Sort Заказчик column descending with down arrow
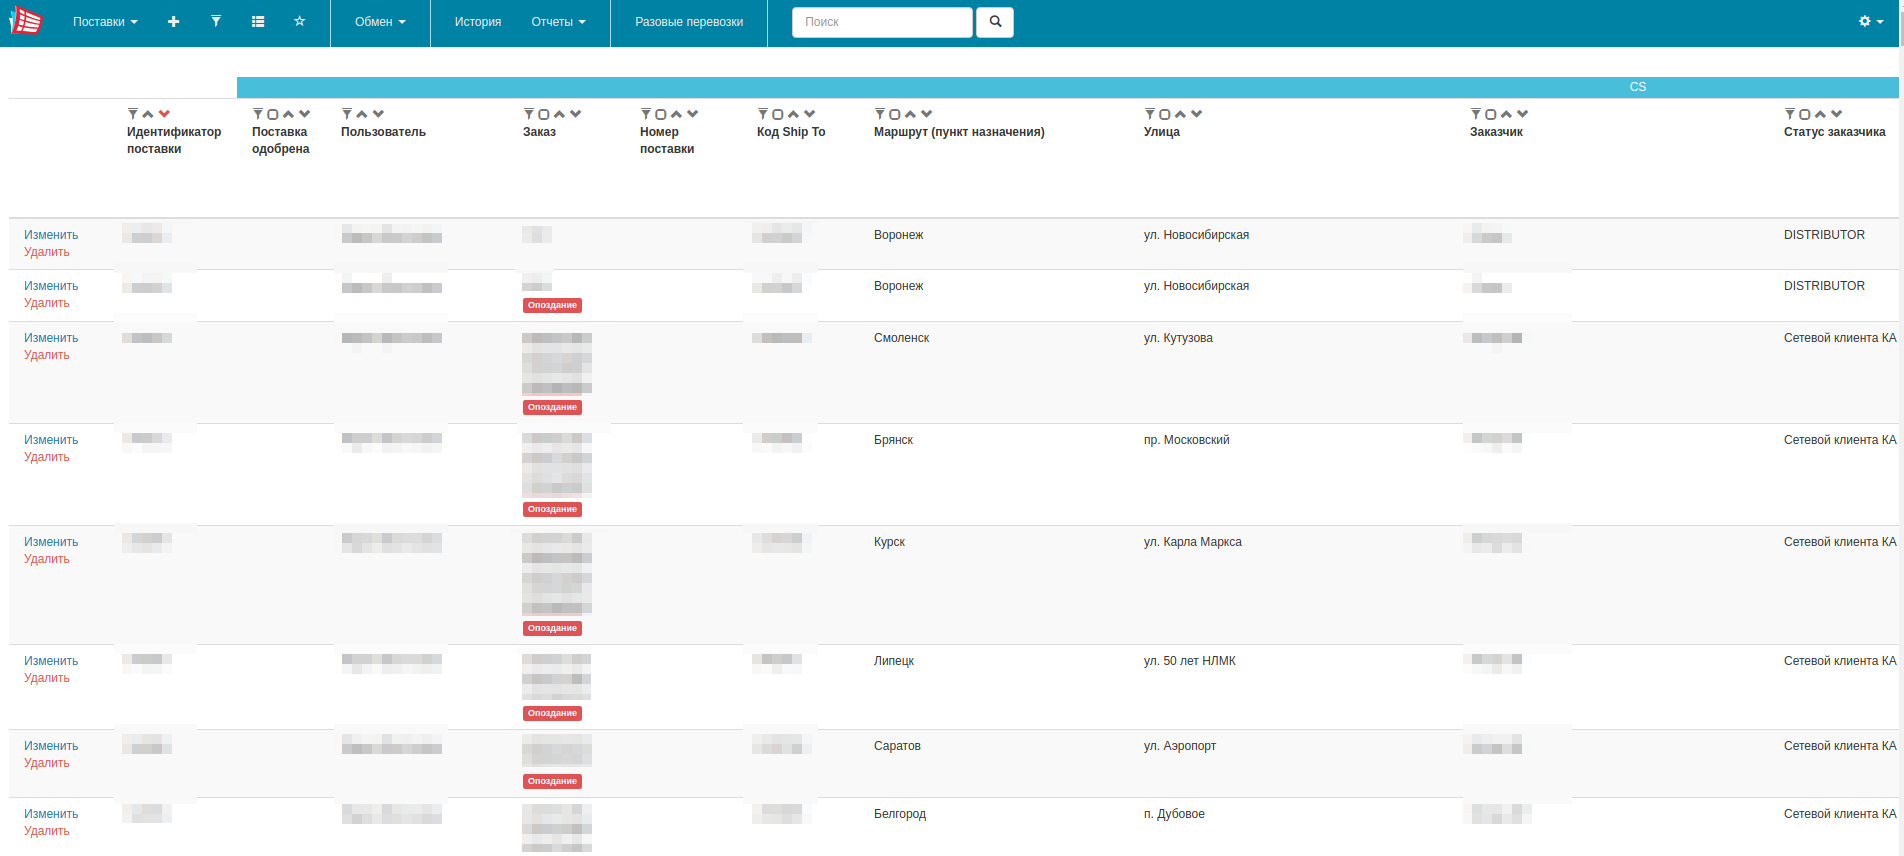 (1522, 114)
